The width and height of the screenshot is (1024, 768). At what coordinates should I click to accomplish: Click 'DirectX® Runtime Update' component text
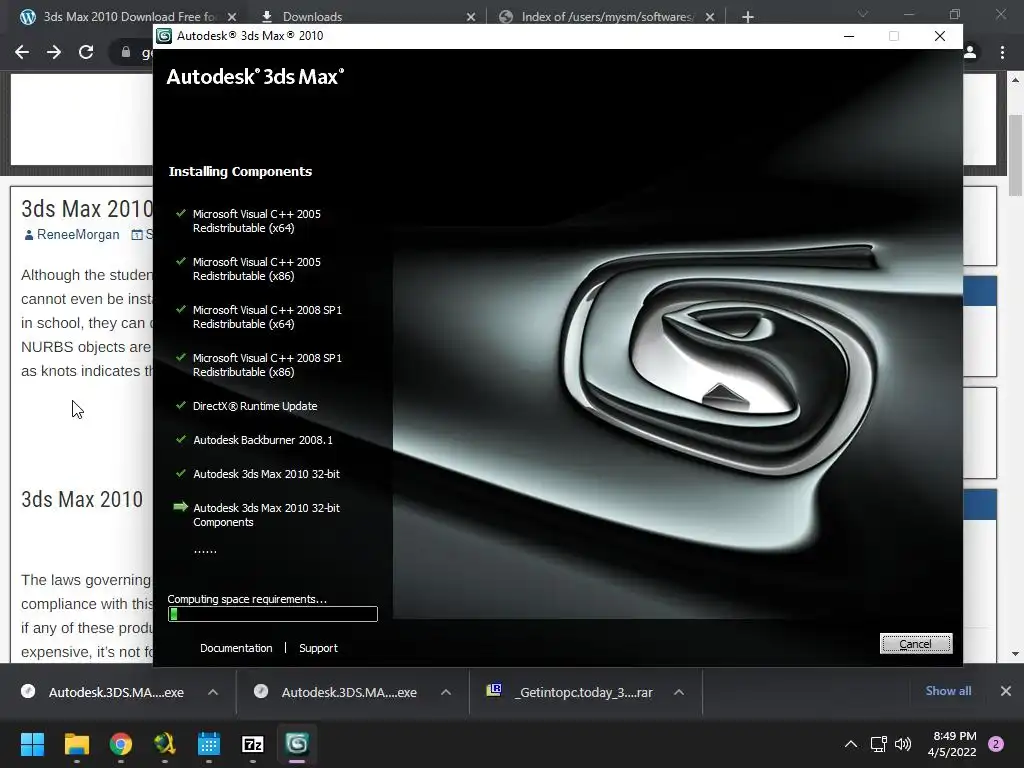[x=255, y=406]
